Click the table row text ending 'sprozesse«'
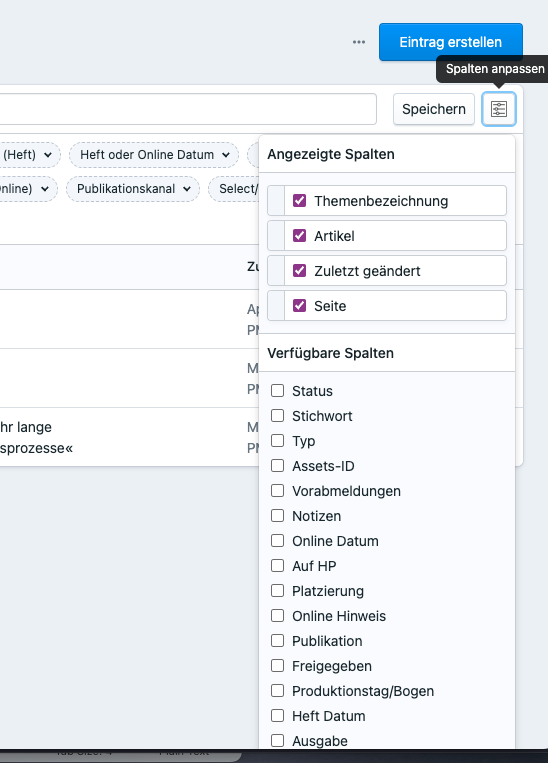The image size is (548, 763). tap(37, 448)
